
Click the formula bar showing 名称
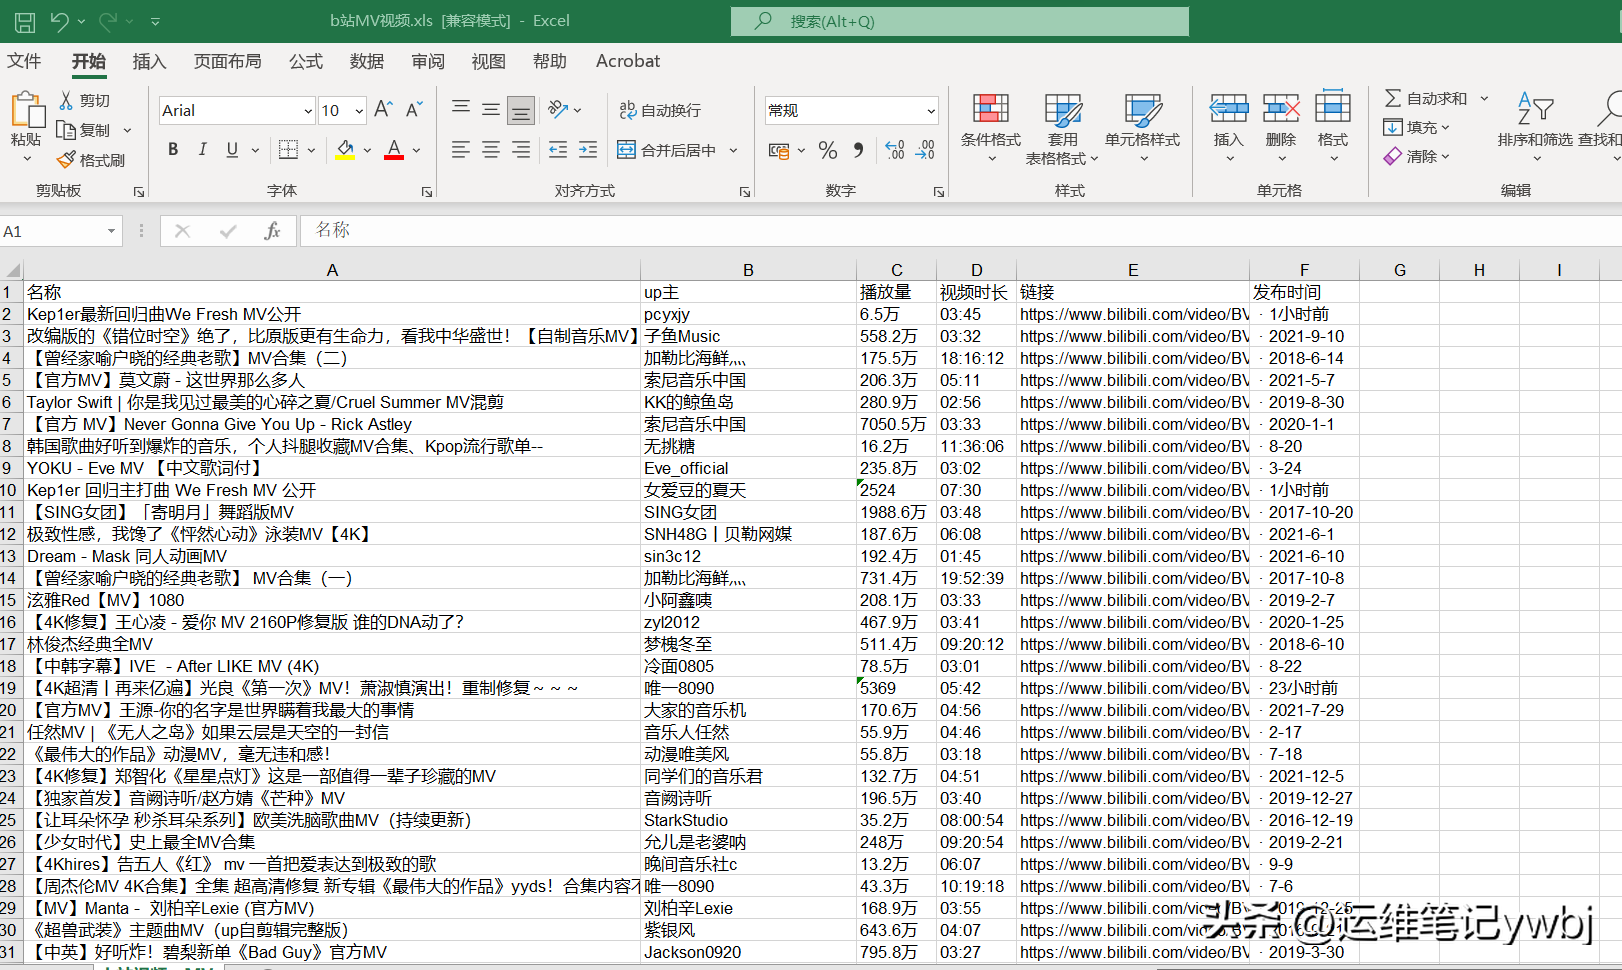[x=960, y=231]
